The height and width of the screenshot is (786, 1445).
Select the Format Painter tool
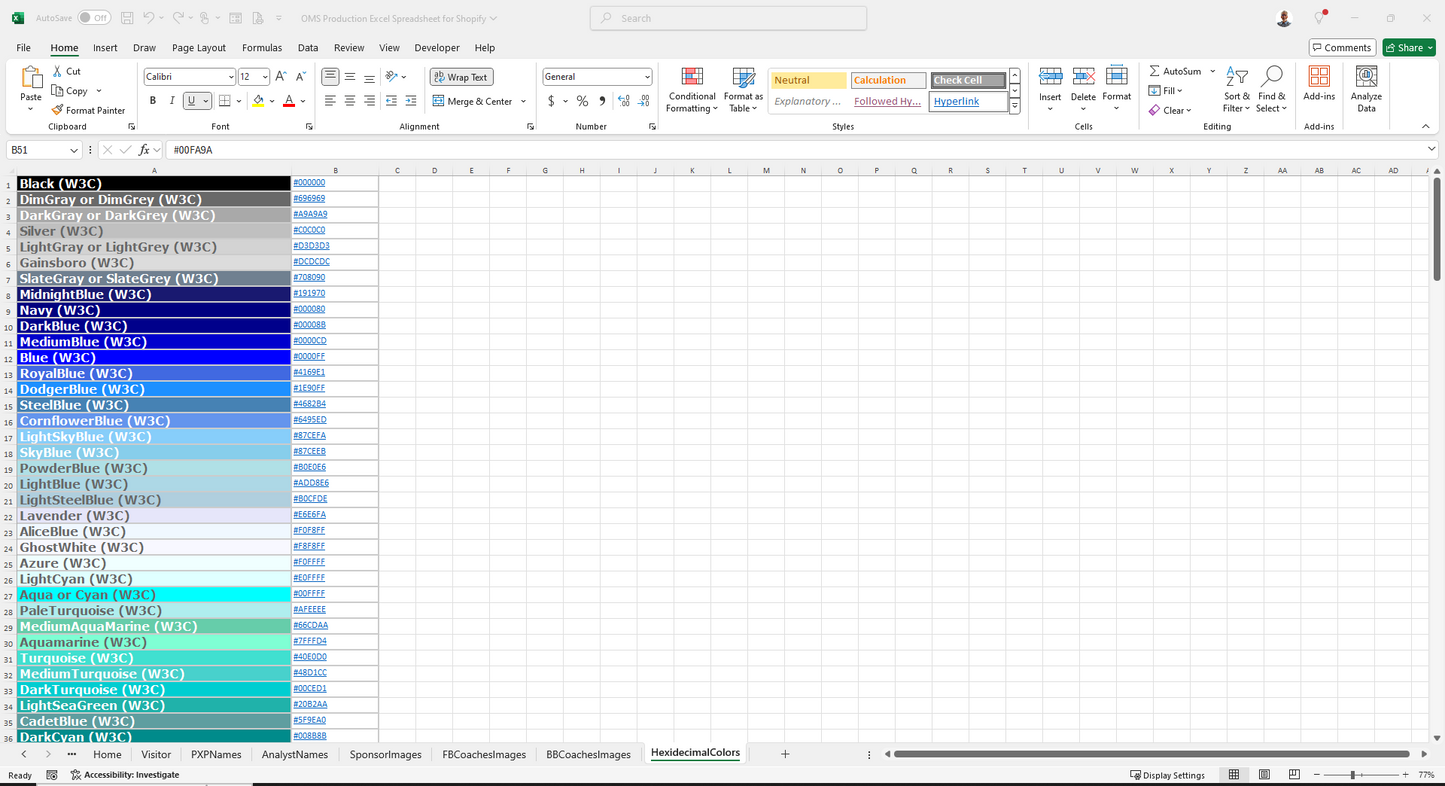[x=88, y=110]
